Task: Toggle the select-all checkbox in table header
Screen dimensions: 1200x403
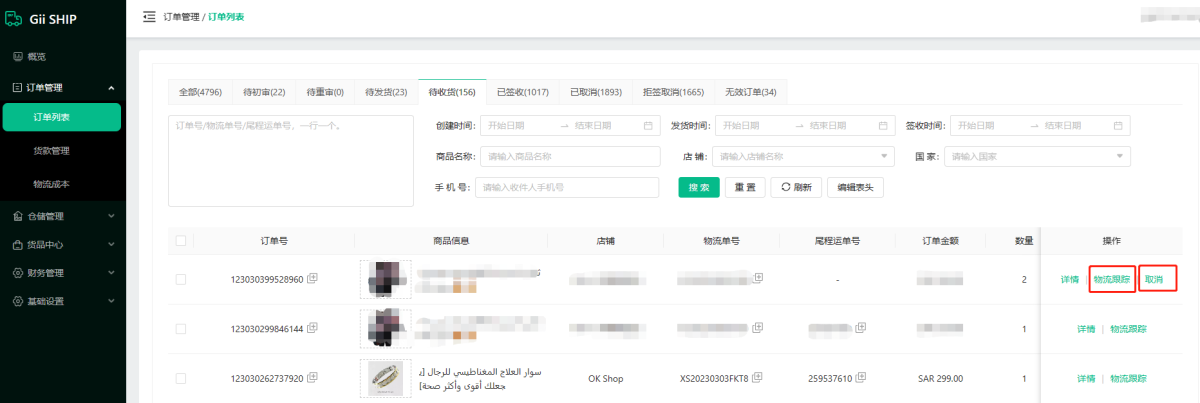Action: (180, 240)
